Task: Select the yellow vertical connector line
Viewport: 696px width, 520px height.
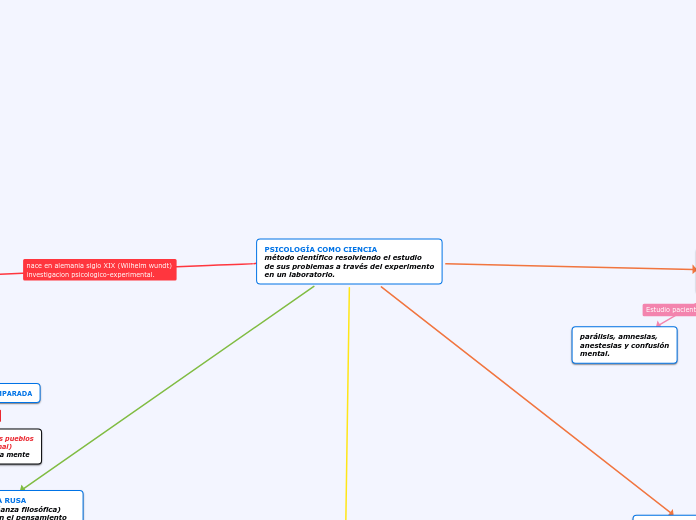Action: click(348, 403)
